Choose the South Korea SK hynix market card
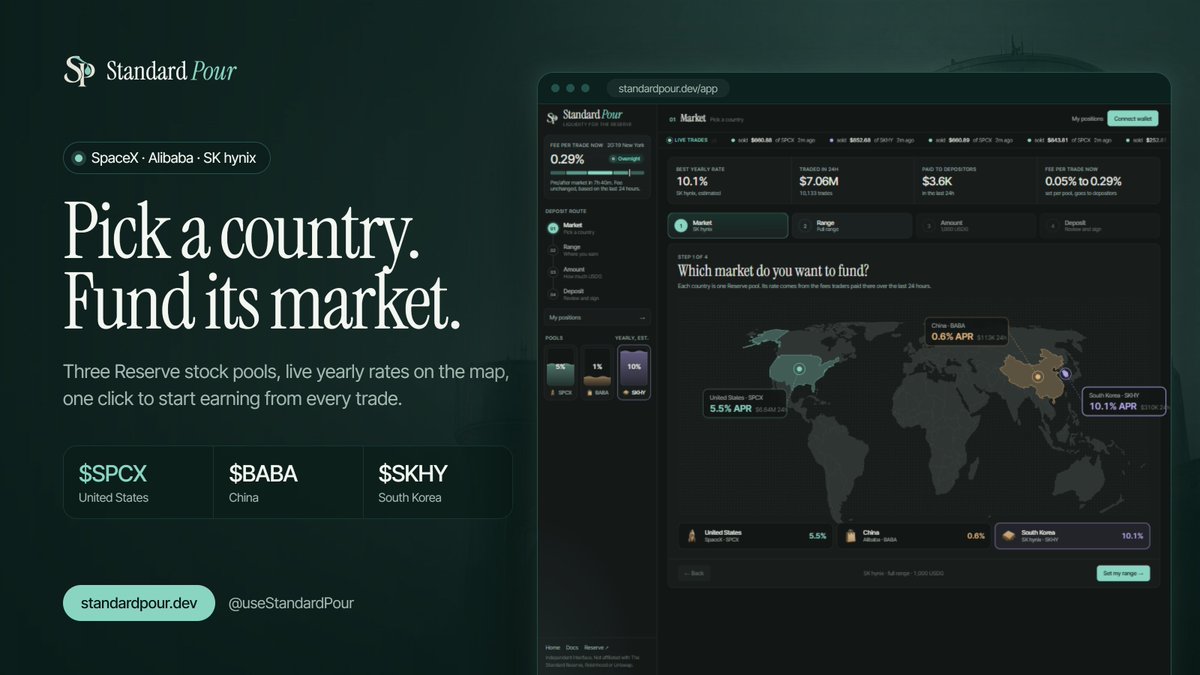The width and height of the screenshot is (1200, 675). 1072,536
